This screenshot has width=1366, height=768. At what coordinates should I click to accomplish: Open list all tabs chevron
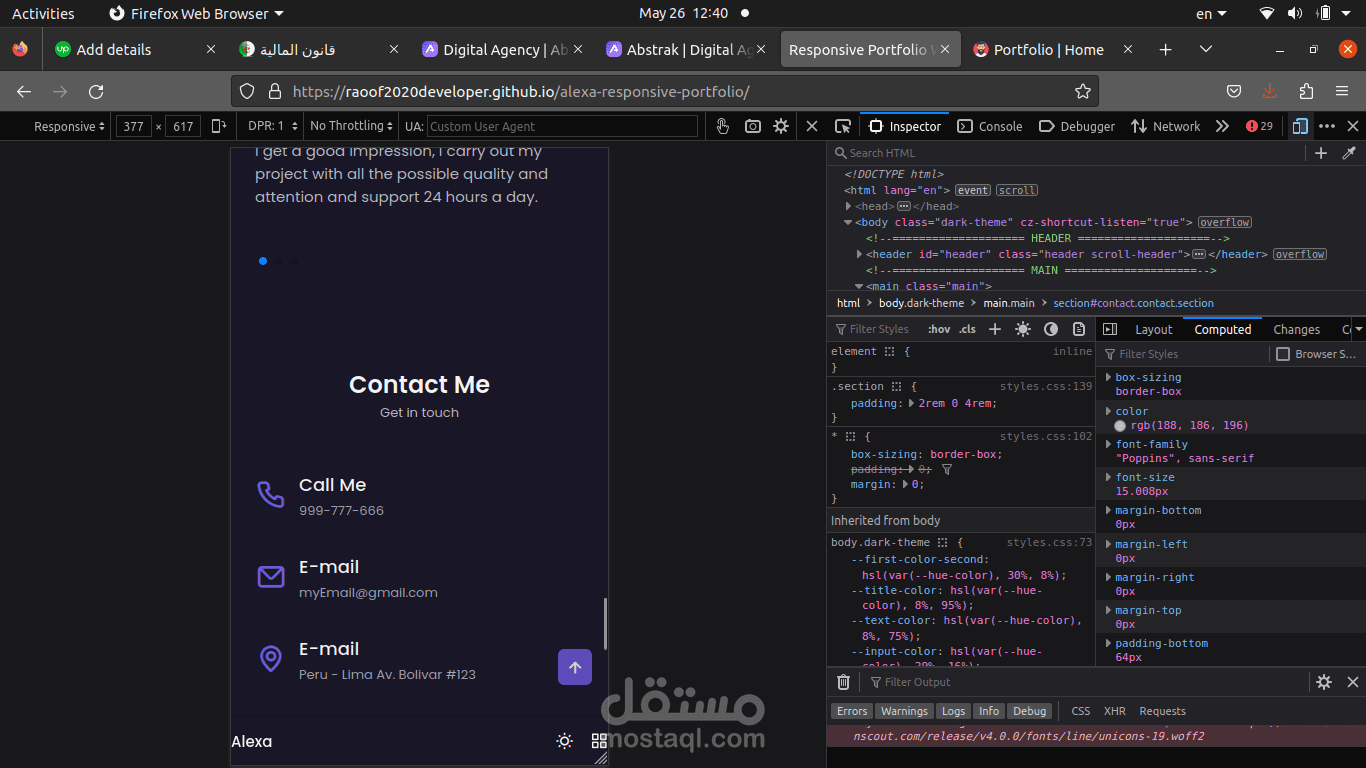tap(1206, 50)
